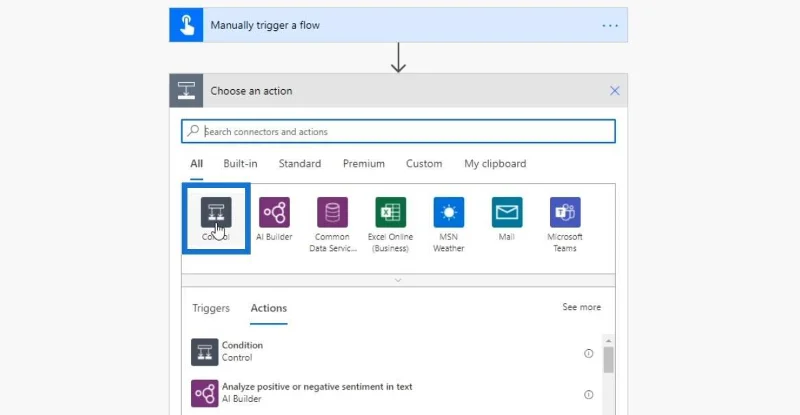This screenshot has height=415, width=800.
Task: Add Analyze positive or negative sentiment action
Action: tap(393, 394)
